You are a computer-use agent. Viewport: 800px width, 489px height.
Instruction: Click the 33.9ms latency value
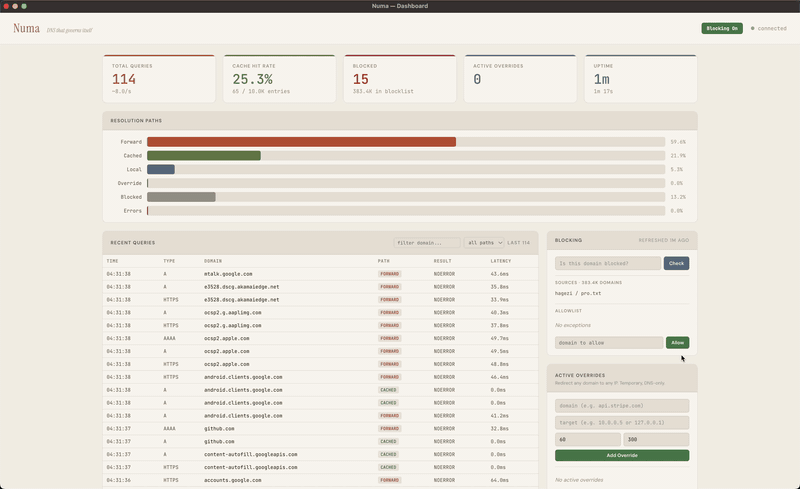tap(499, 300)
